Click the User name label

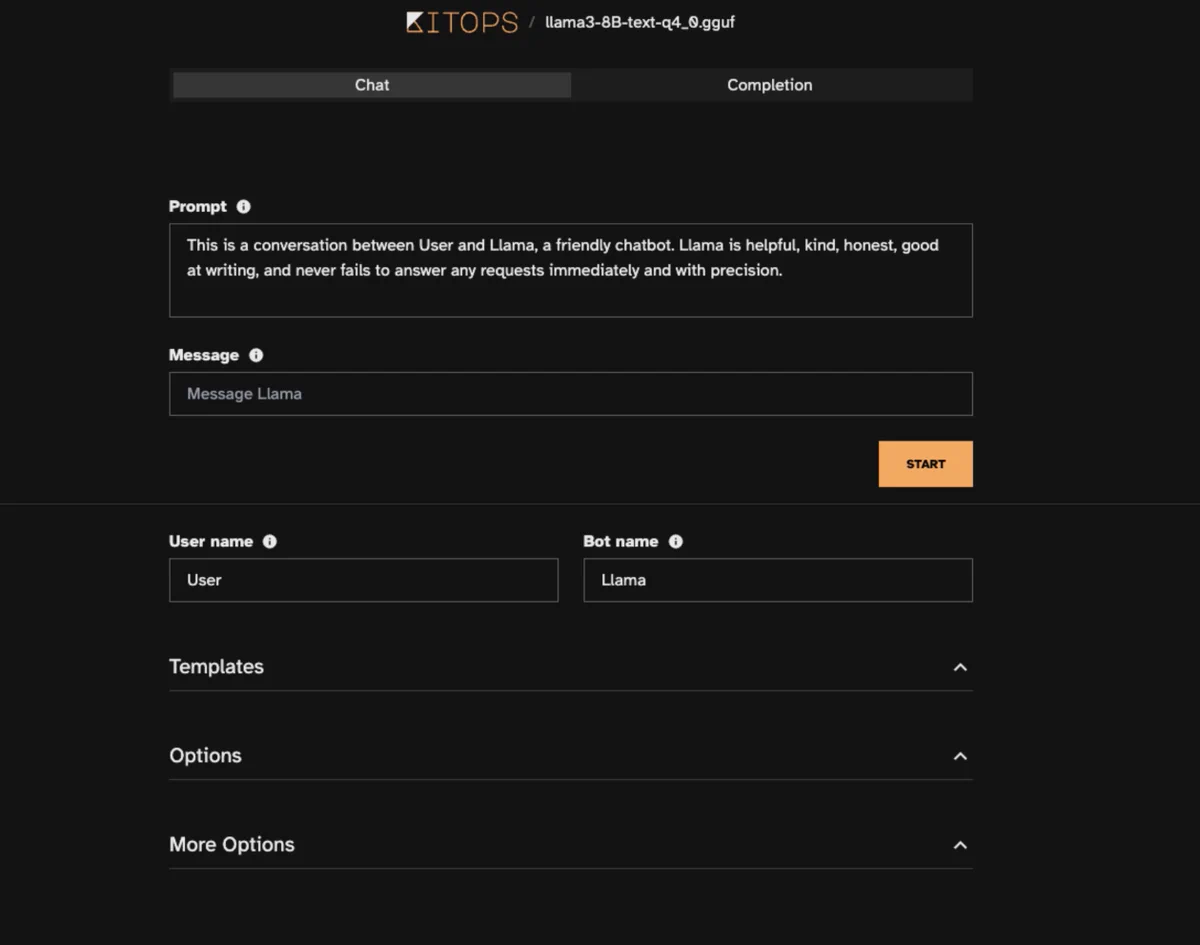click(x=211, y=541)
